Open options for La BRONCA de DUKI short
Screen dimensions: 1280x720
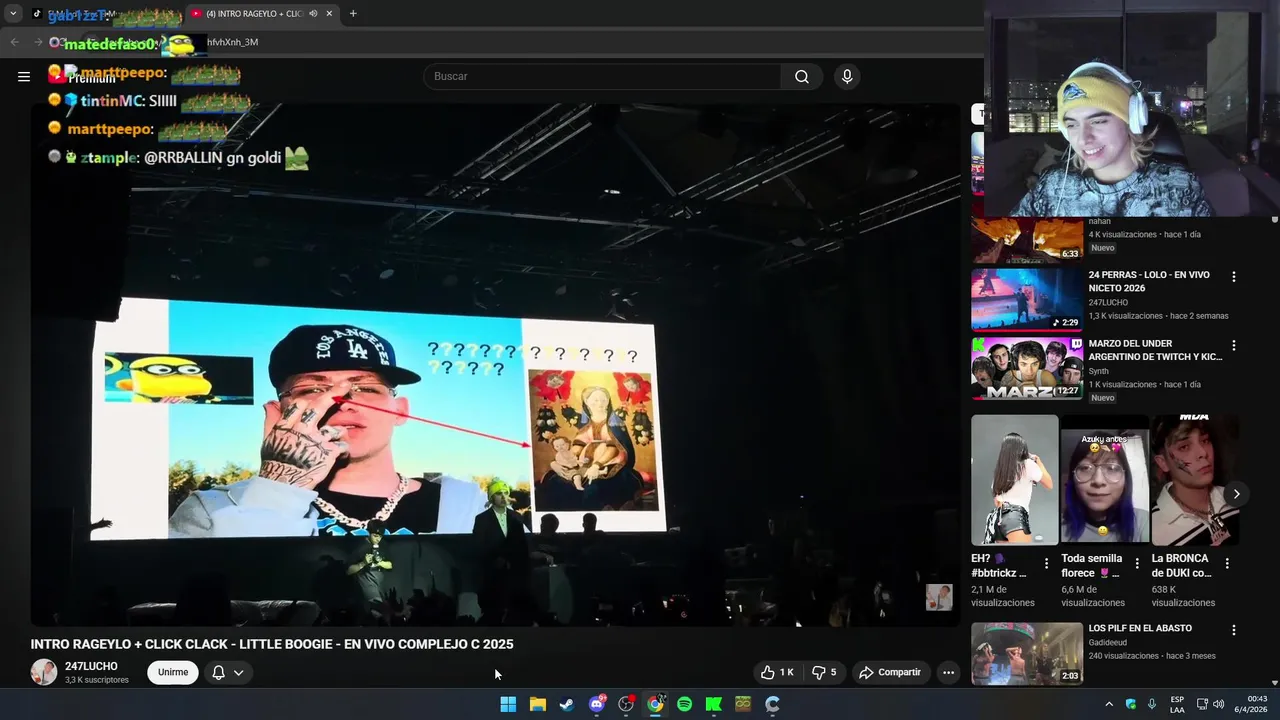click(x=1227, y=564)
